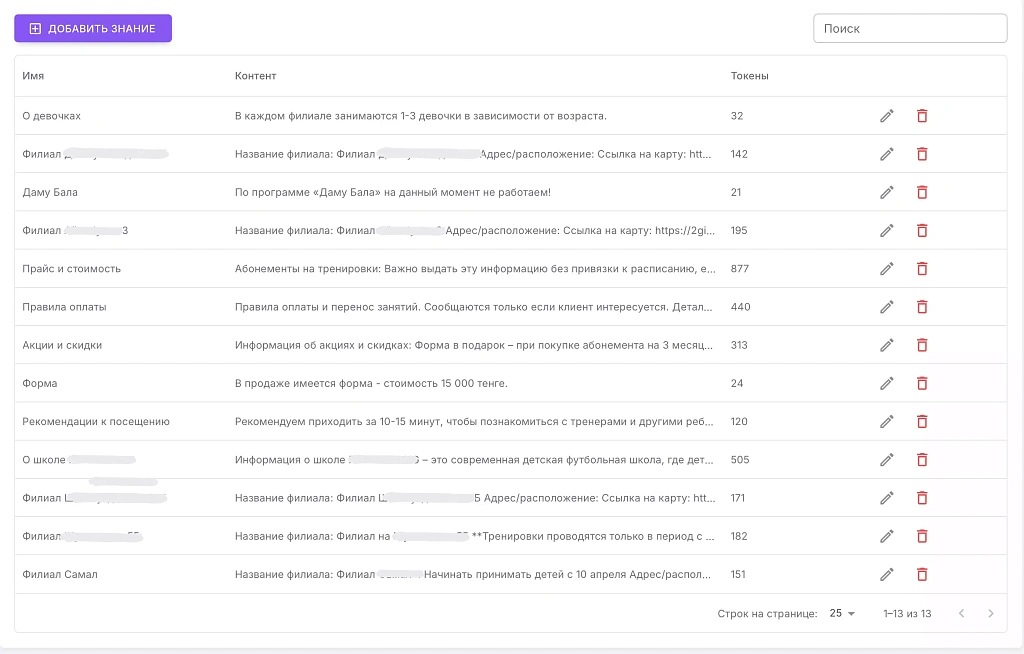Image resolution: width=1024 pixels, height=654 pixels.
Task: Delete the 'Филиал Самал' entry
Action: point(922,574)
